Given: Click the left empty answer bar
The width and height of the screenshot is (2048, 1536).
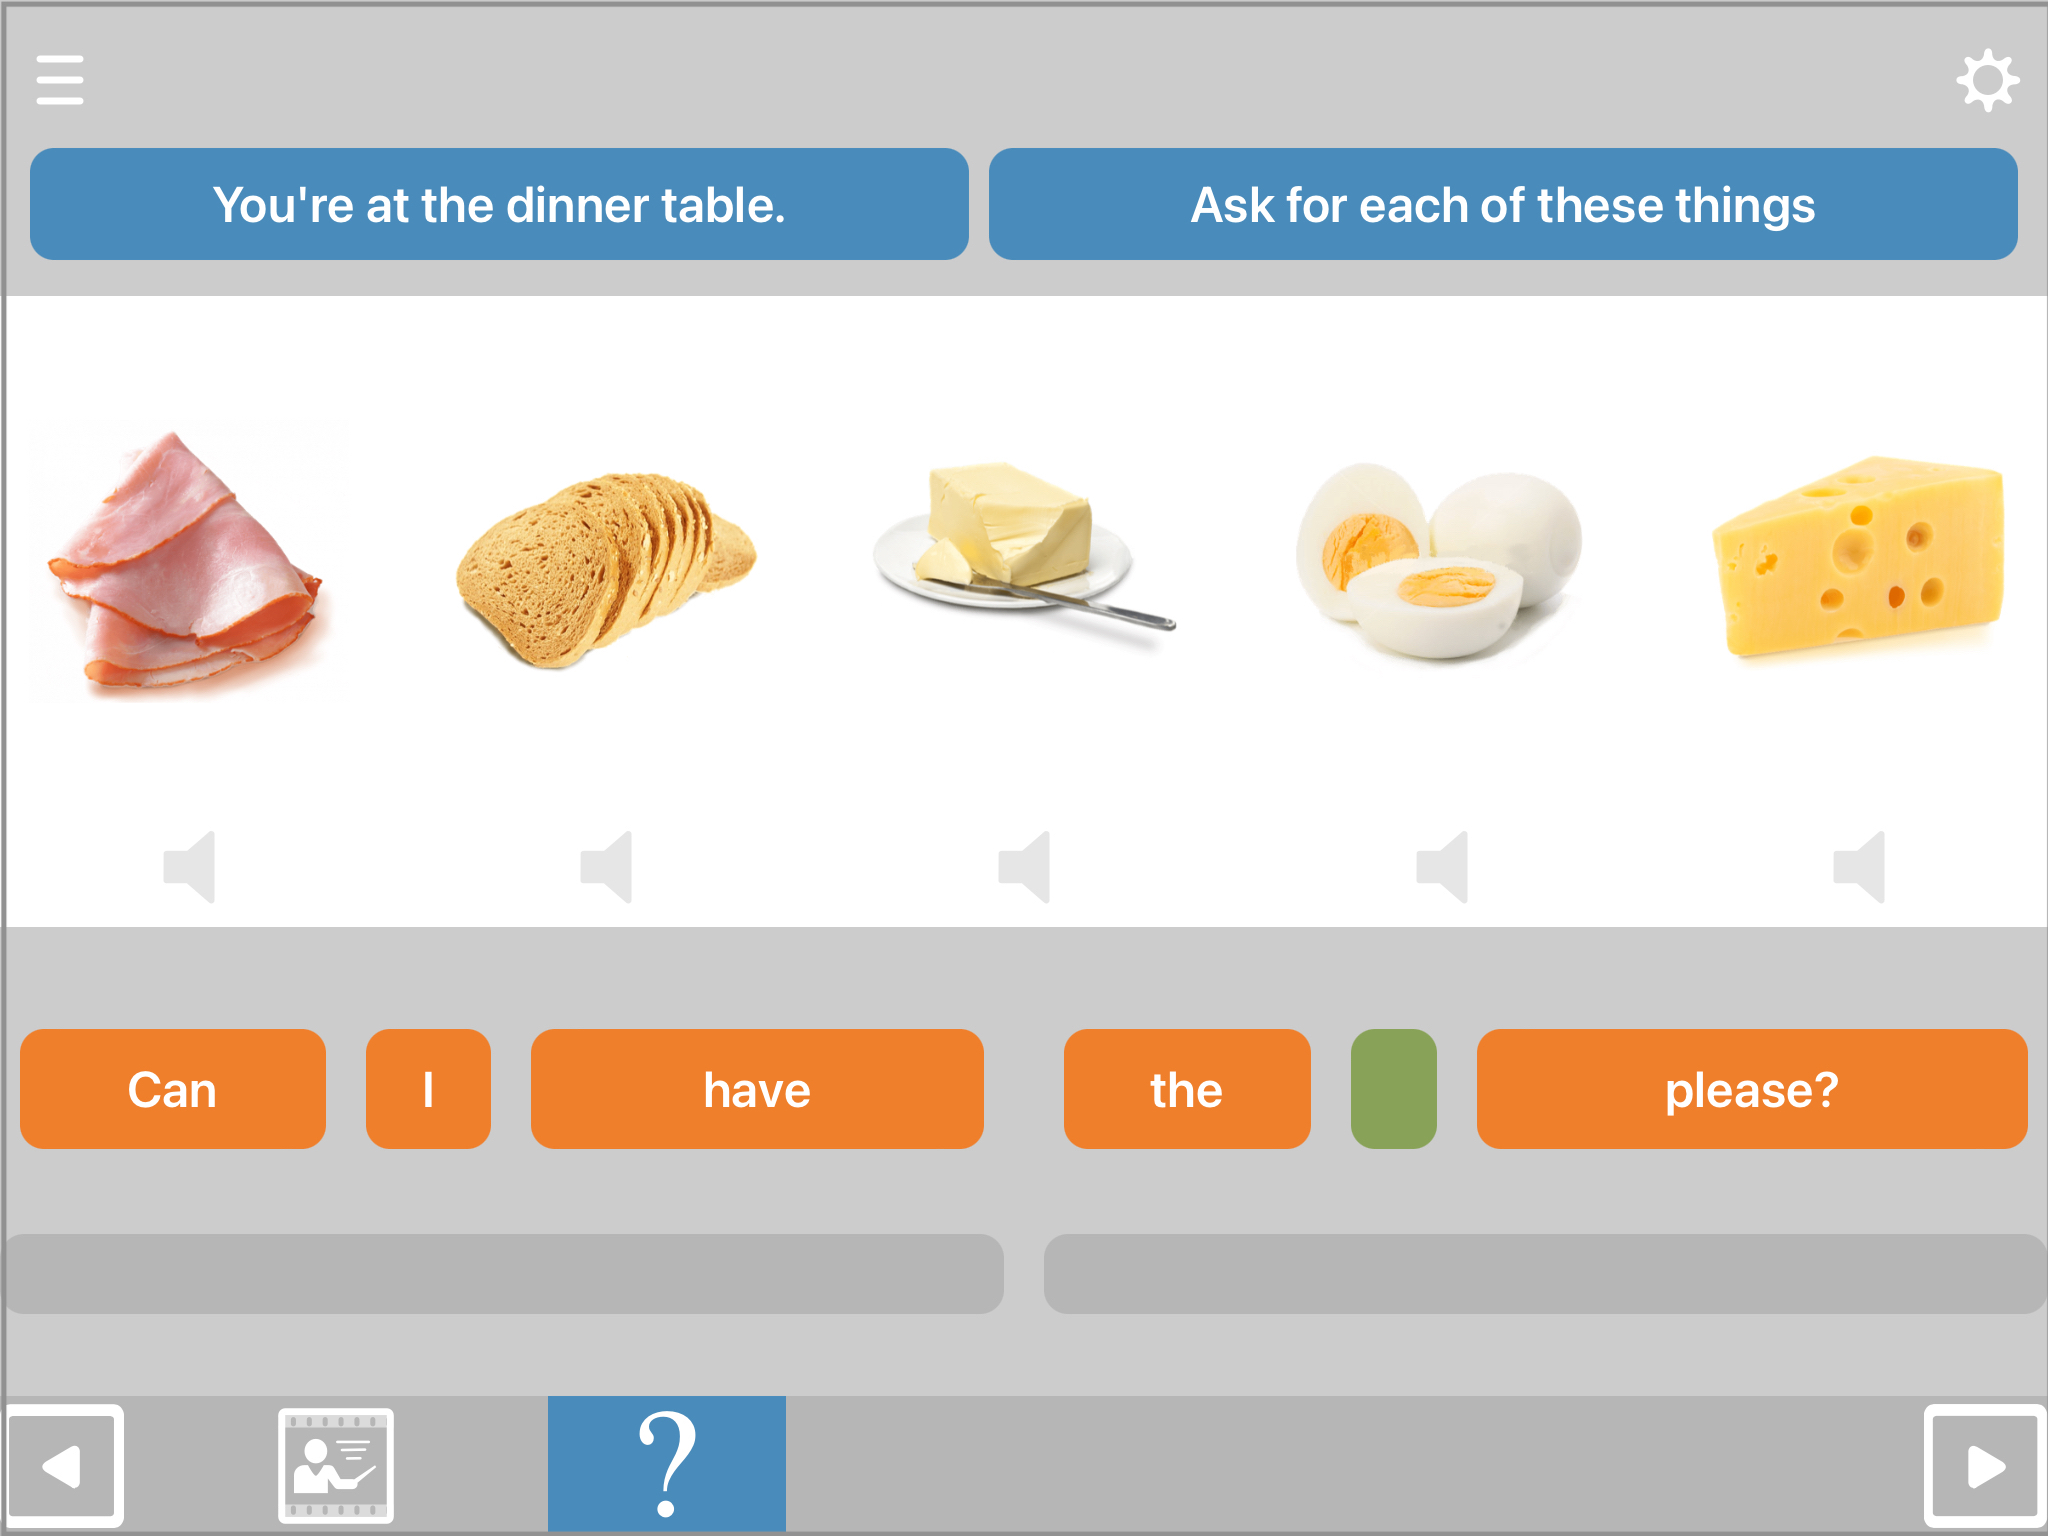Looking at the screenshot, I should pos(504,1273).
